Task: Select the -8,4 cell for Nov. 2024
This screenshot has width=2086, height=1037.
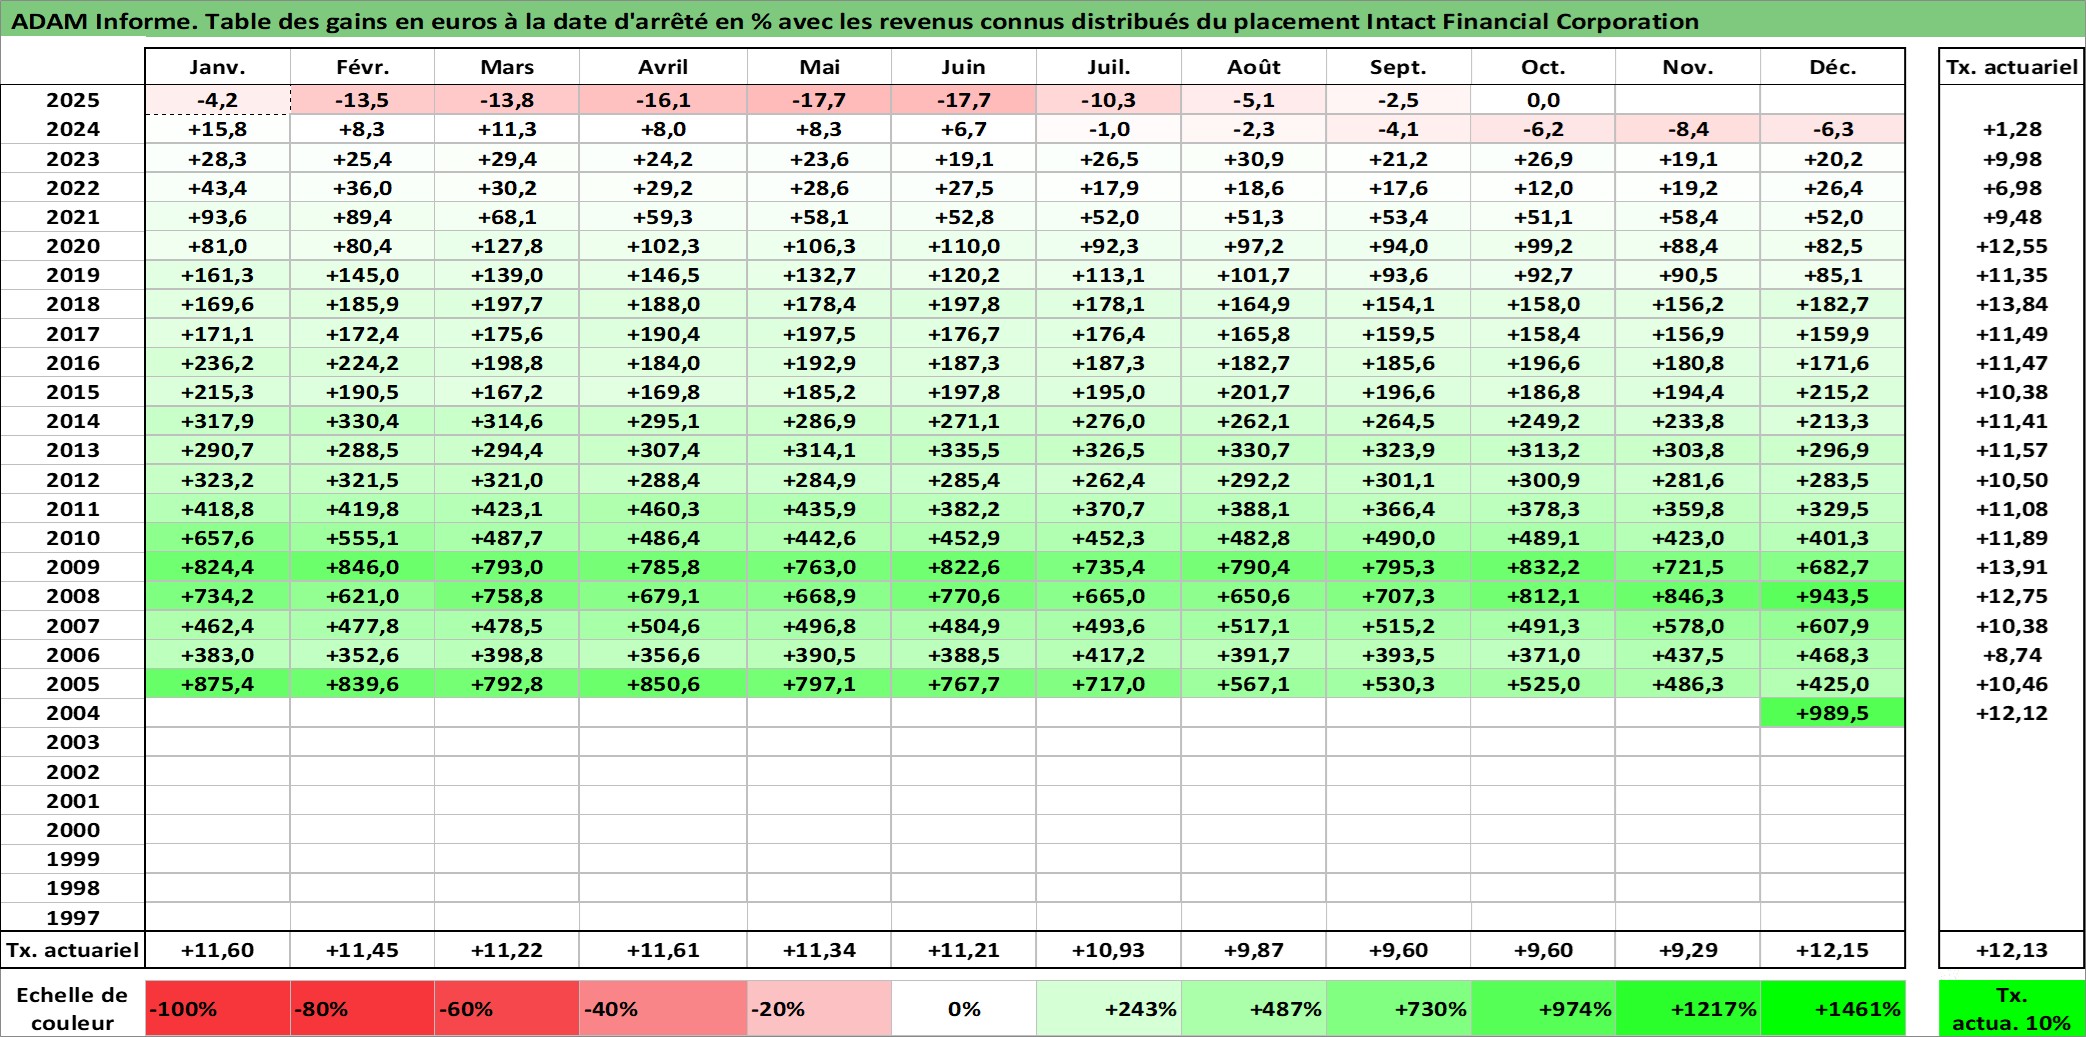Action: (x=1688, y=129)
